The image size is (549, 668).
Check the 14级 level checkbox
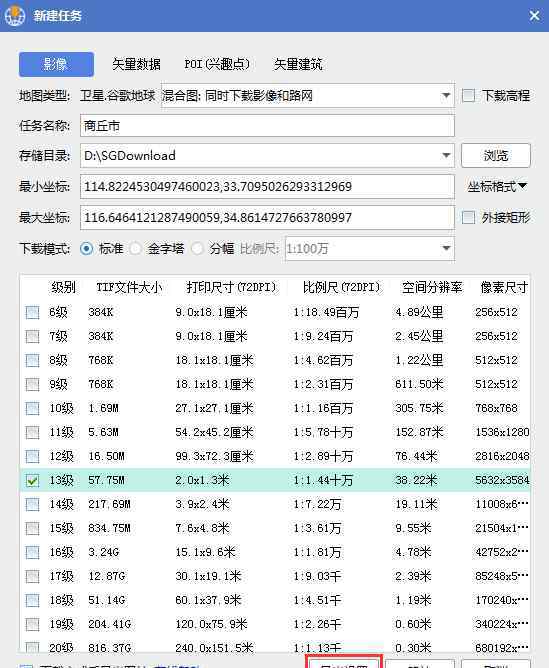32,504
